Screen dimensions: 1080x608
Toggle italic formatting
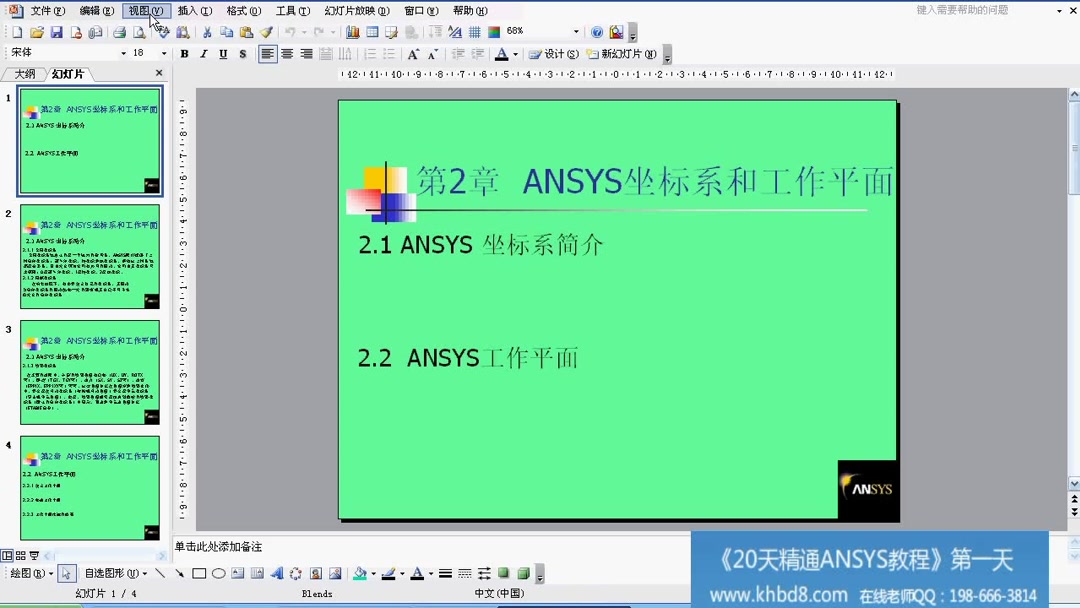[x=203, y=53]
